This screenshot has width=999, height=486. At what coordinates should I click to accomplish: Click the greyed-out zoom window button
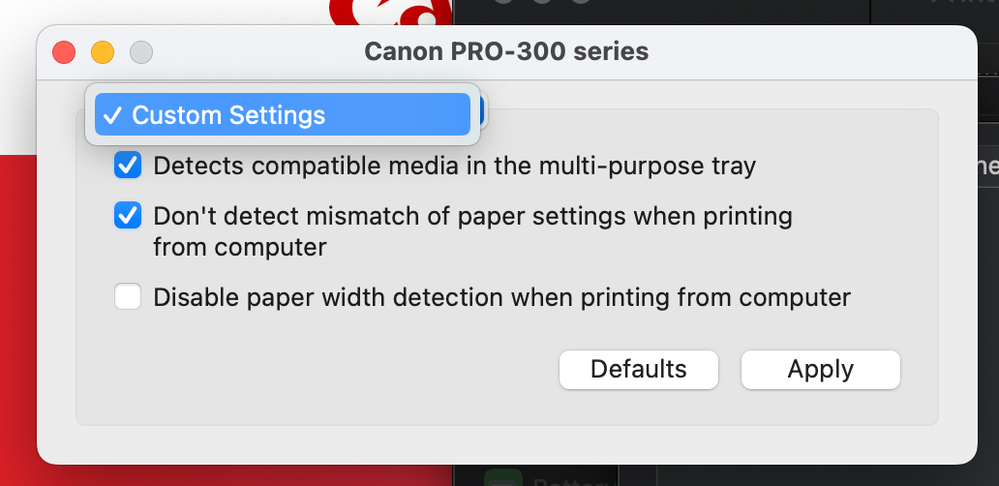141,51
